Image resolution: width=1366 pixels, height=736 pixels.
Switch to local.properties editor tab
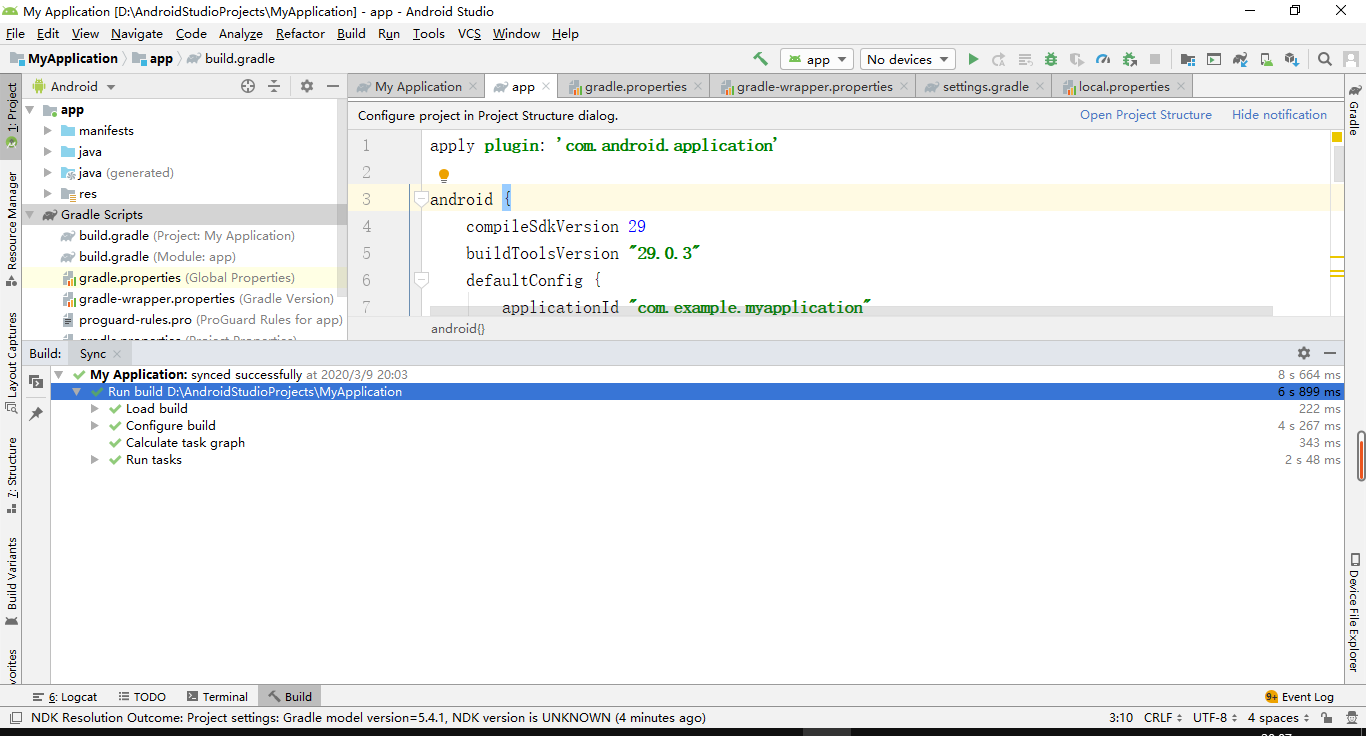coord(1123,86)
